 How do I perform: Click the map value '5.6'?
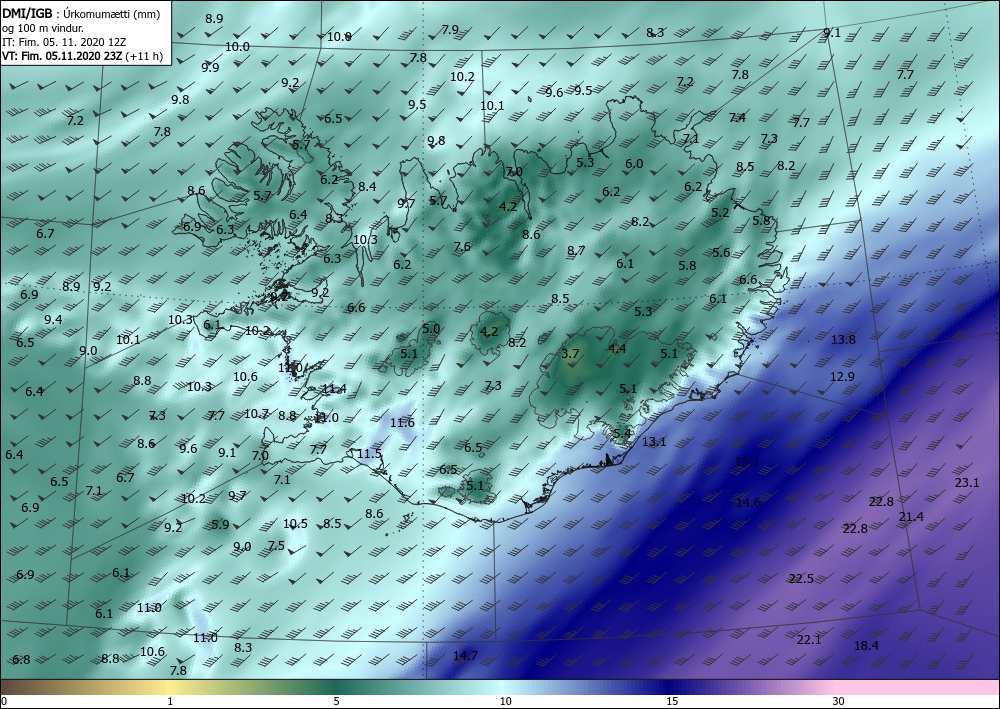point(721,252)
